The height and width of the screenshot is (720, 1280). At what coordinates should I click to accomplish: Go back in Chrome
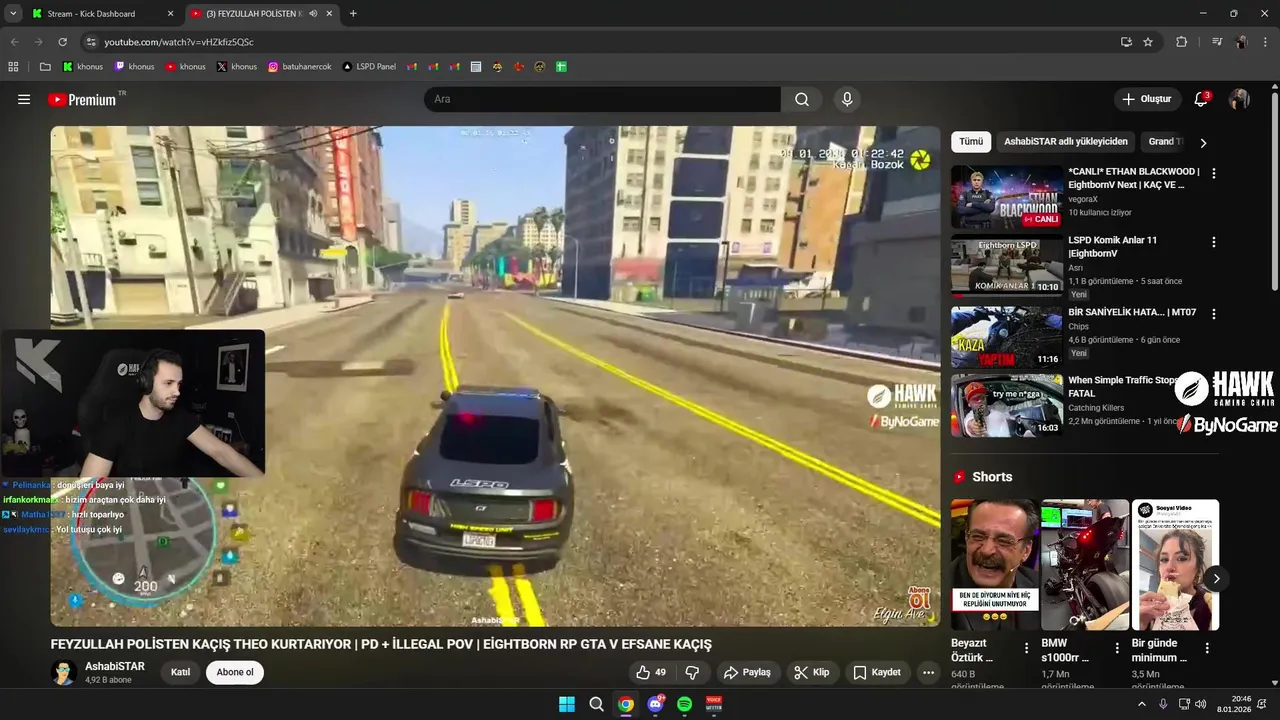pos(14,42)
